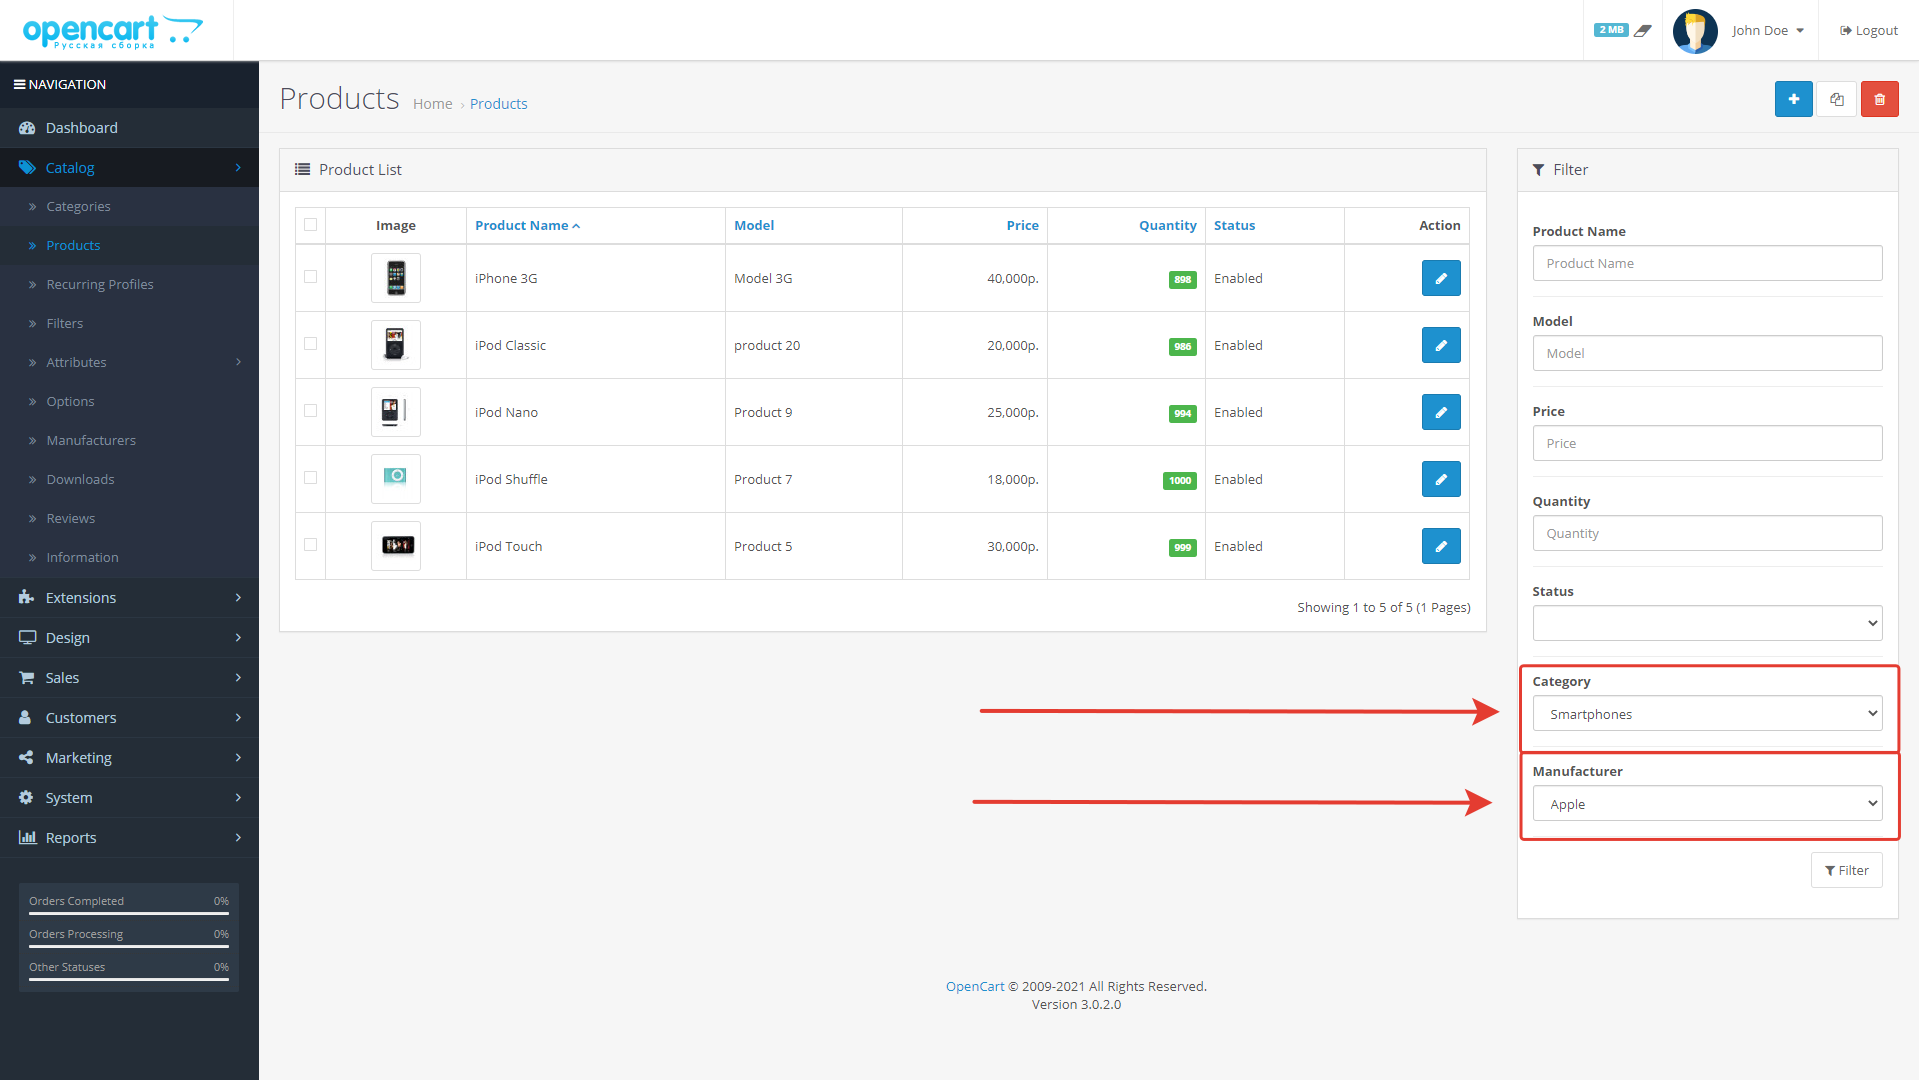Image resolution: width=1920 pixels, height=1080 pixels.
Task: Open the Manufacturer dropdown showing Apple
Action: (x=1706, y=804)
